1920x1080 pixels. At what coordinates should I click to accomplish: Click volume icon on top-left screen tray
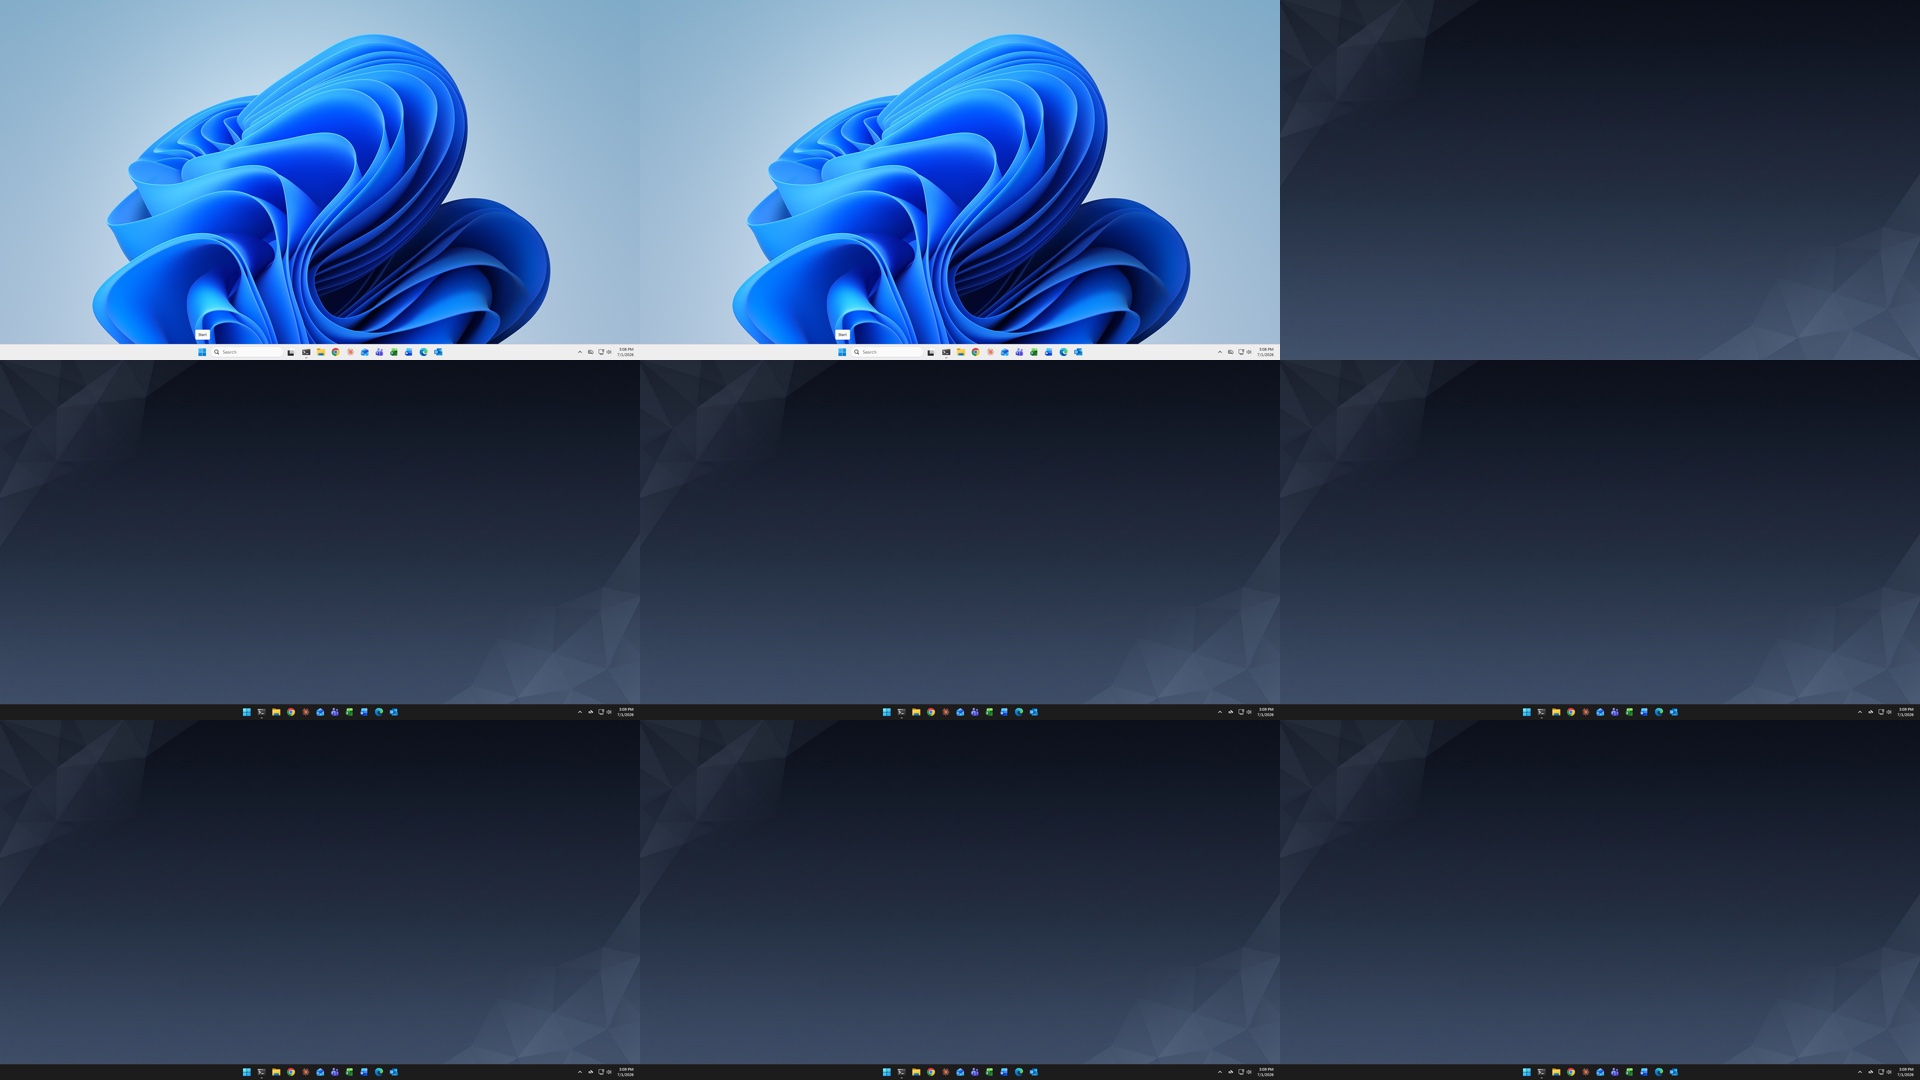click(x=609, y=352)
